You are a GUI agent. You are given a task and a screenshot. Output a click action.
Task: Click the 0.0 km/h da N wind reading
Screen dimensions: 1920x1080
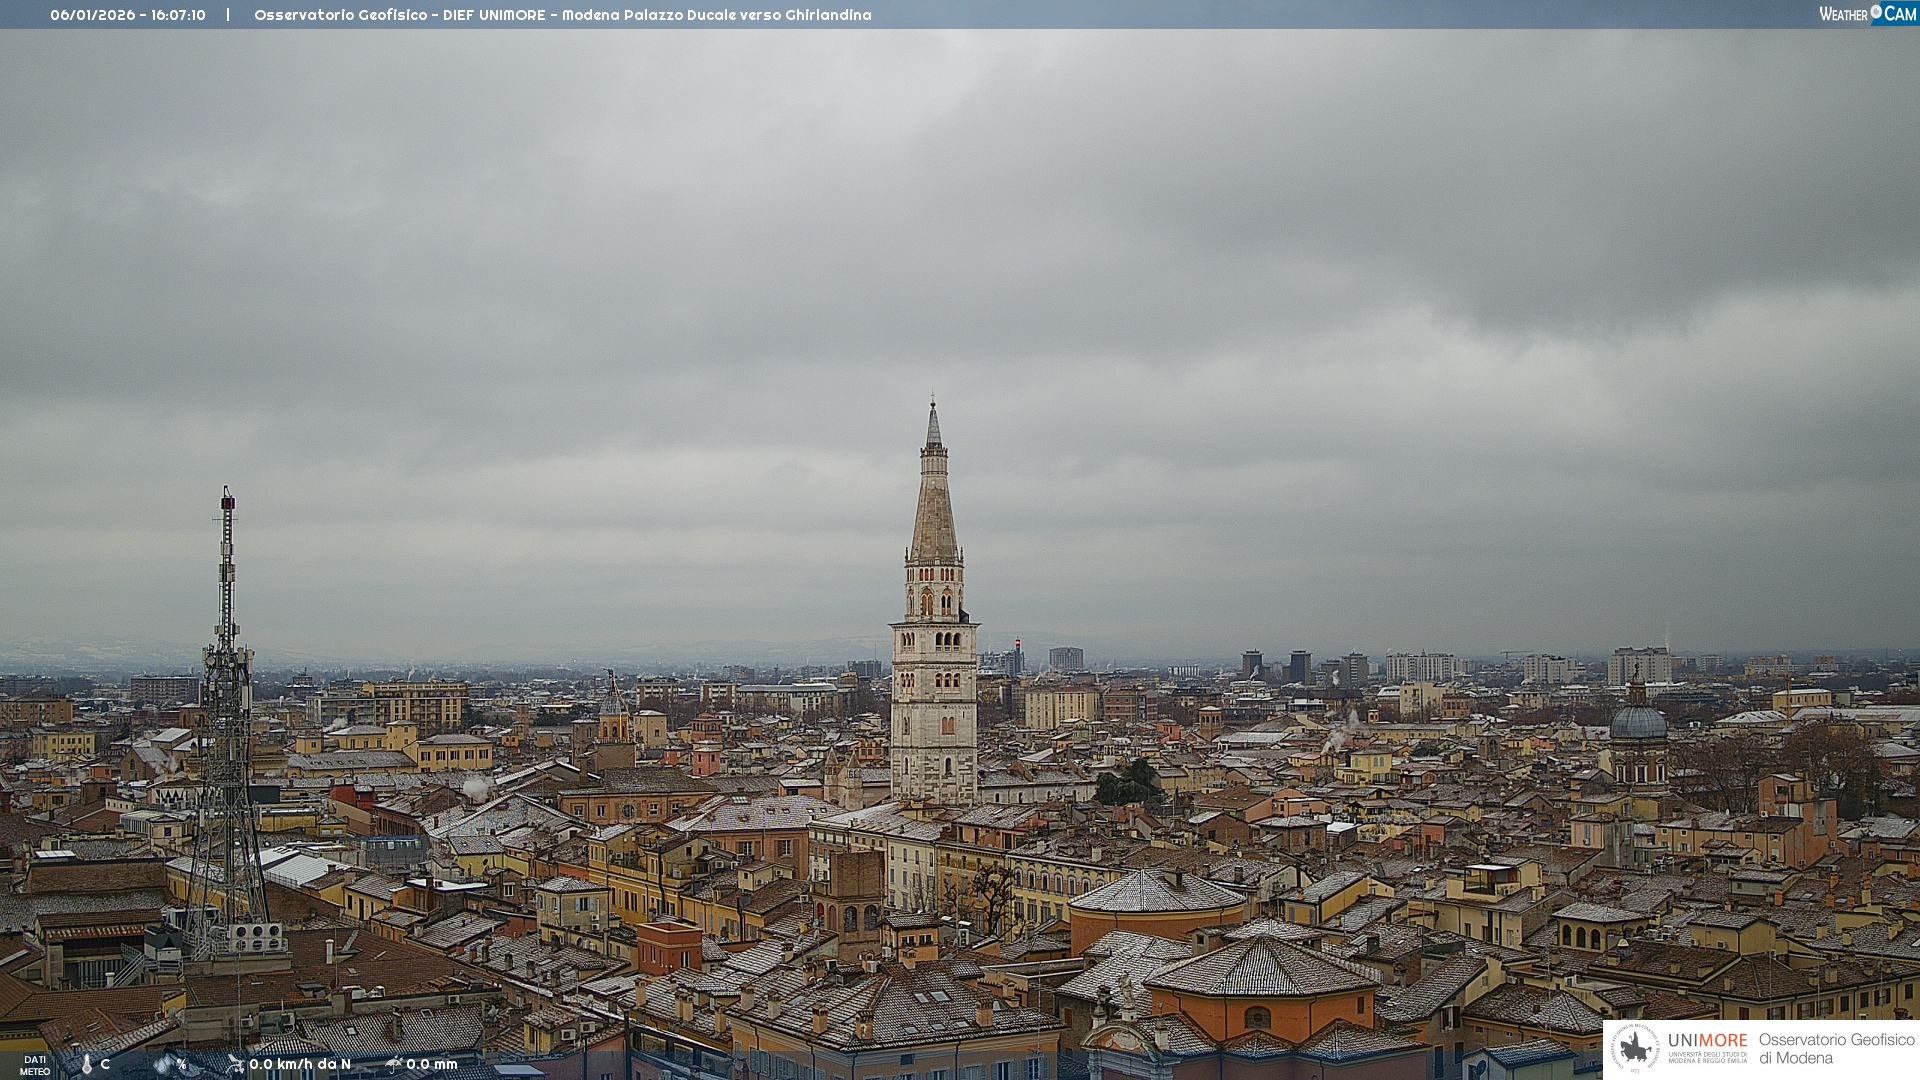click(300, 1064)
